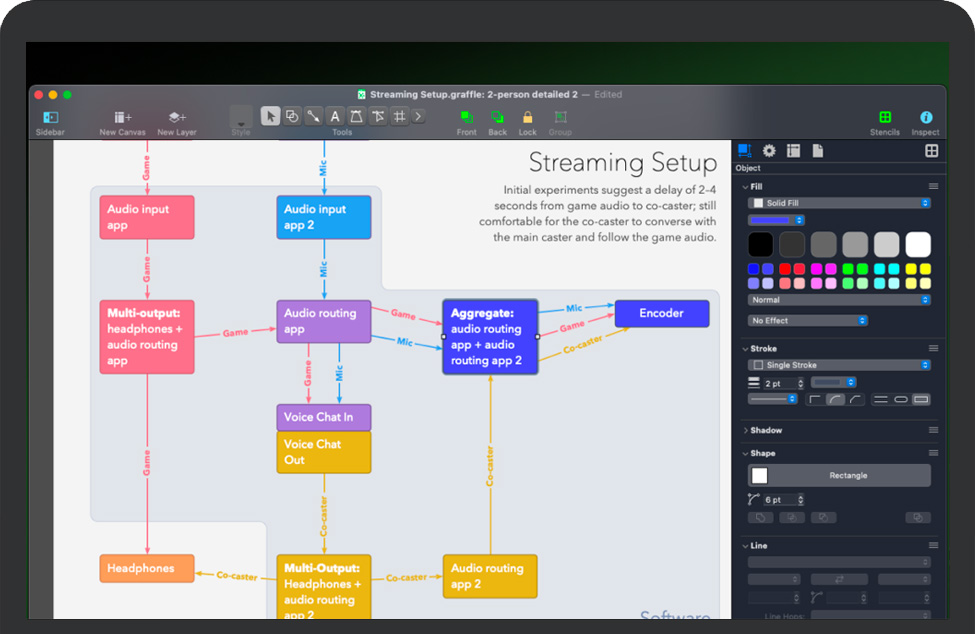Screen dimensions: 975x634
Task: Select the Aggregate box on canvas
Action: pos(490,337)
